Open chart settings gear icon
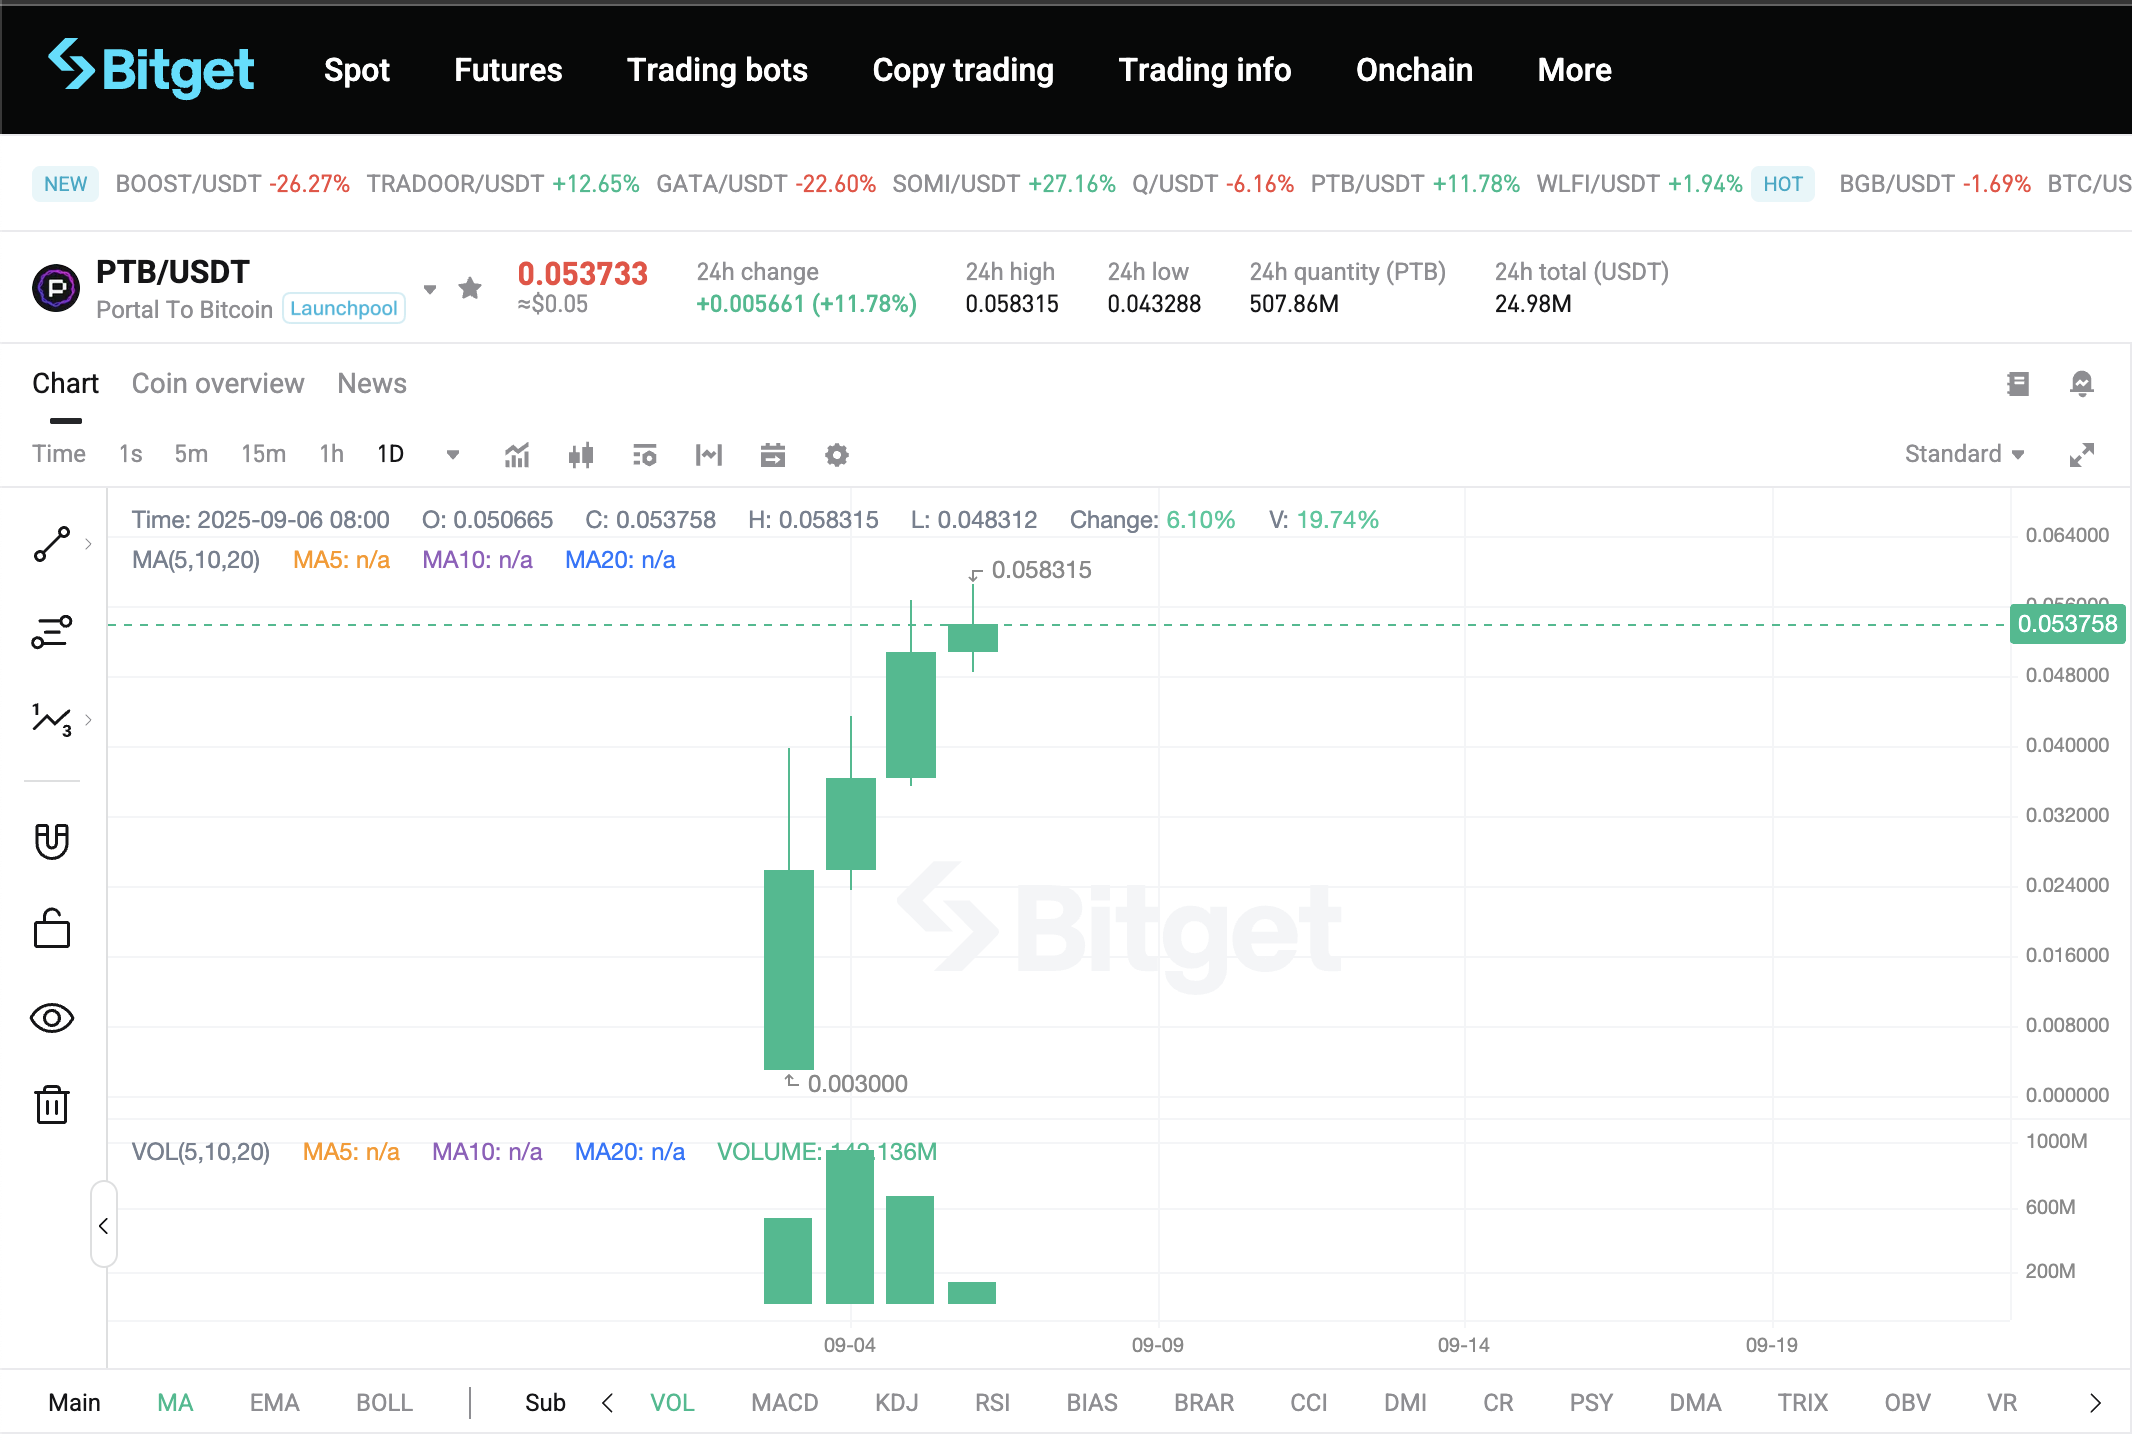The width and height of the screenshot is (2132, 1440). tap(837, 456)
